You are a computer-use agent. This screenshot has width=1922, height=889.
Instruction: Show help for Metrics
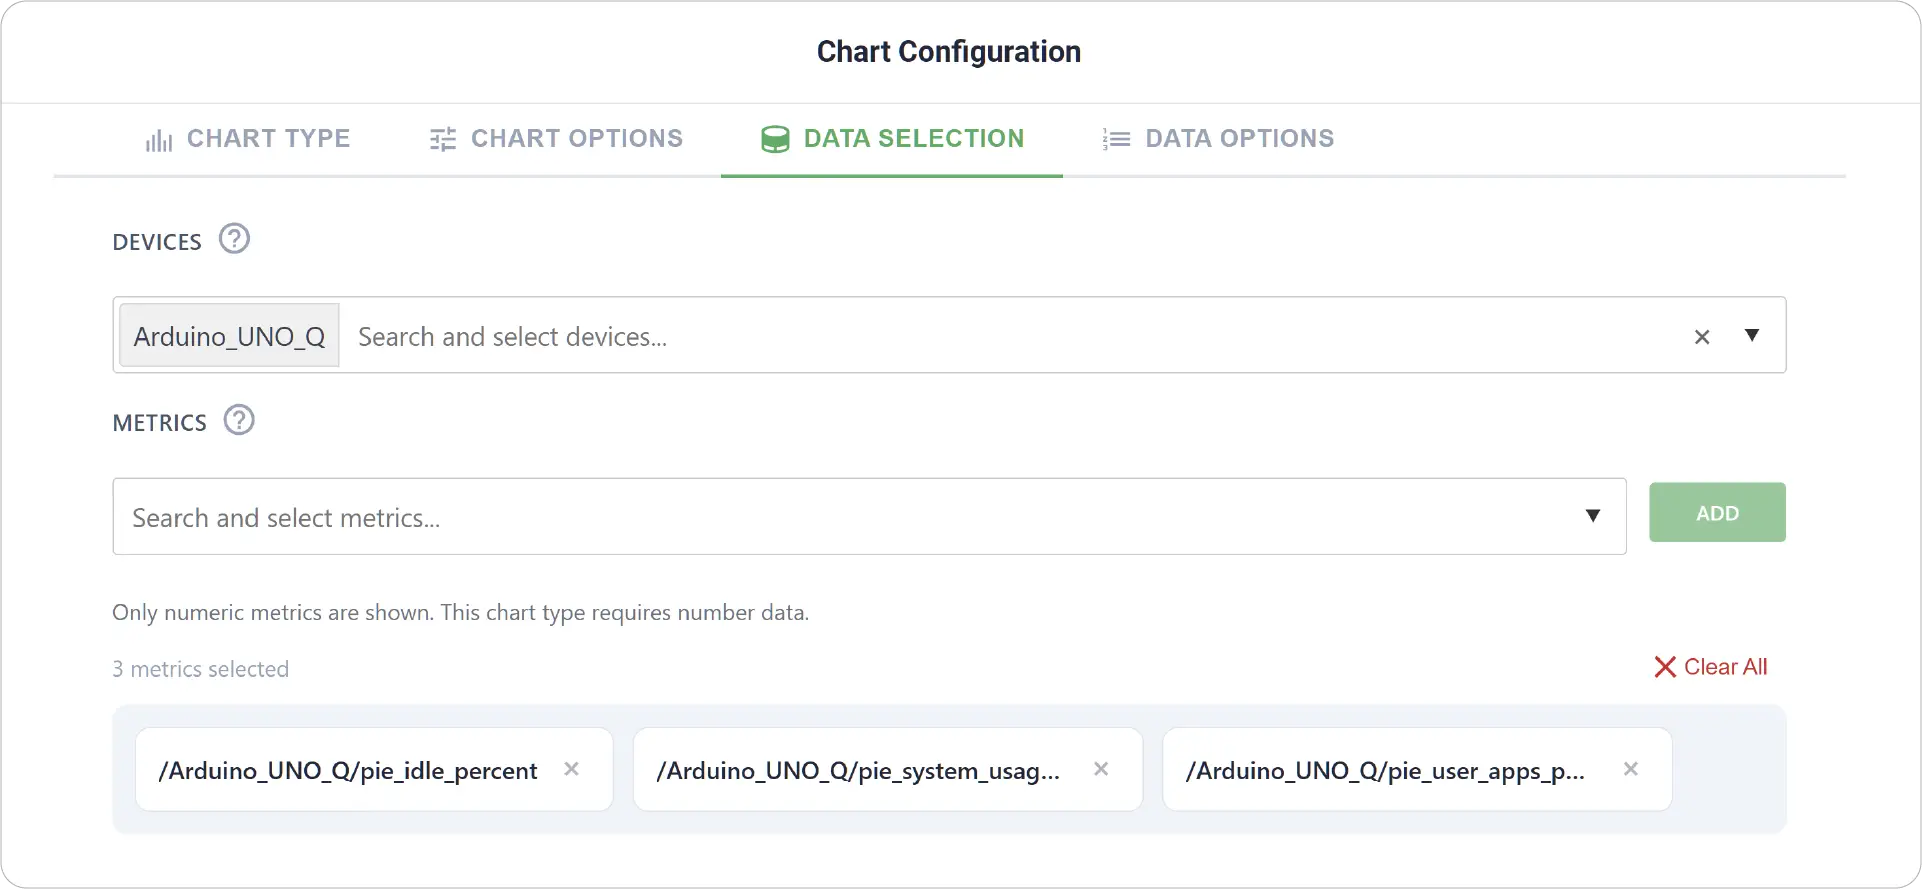(239, 420)
